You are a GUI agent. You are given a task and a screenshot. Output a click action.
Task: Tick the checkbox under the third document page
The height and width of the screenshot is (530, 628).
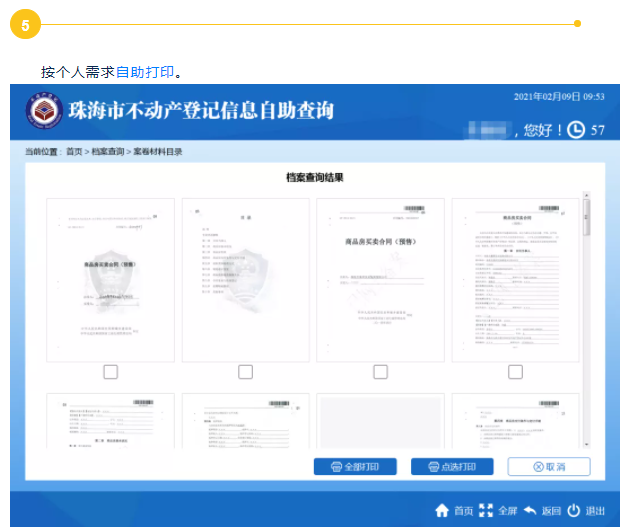point(380,372)
